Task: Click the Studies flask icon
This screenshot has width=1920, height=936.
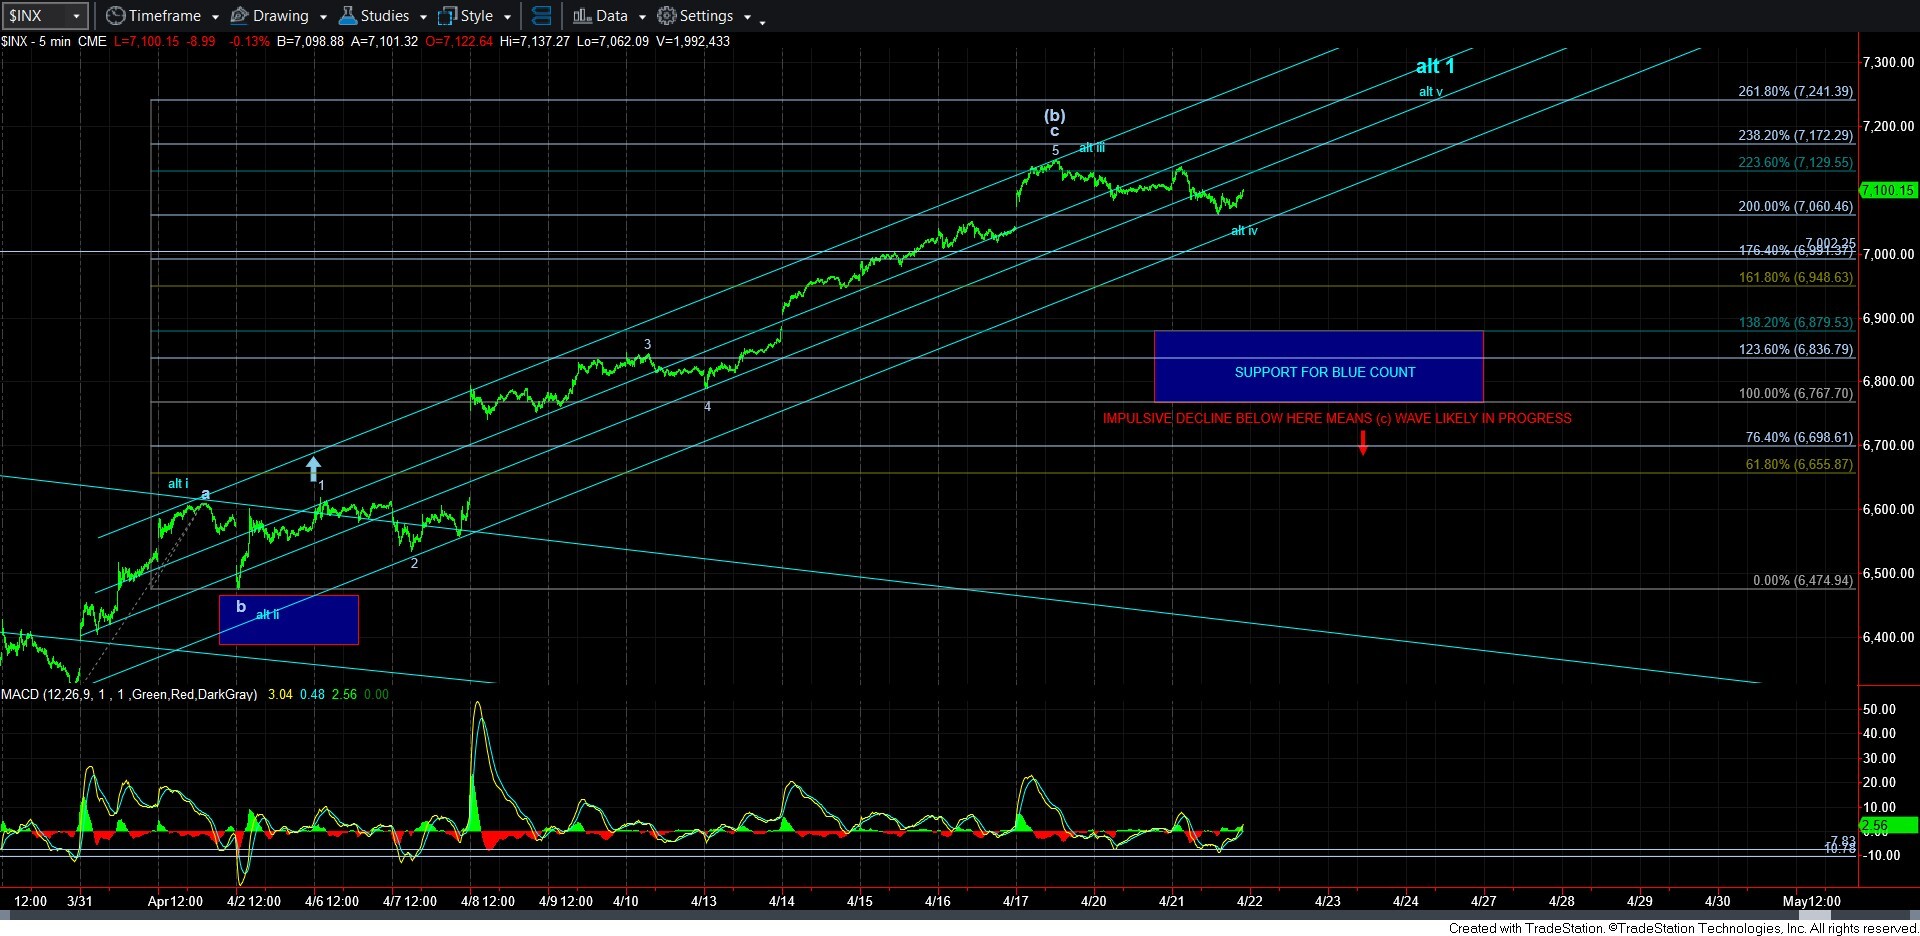Action: (347, 16)
